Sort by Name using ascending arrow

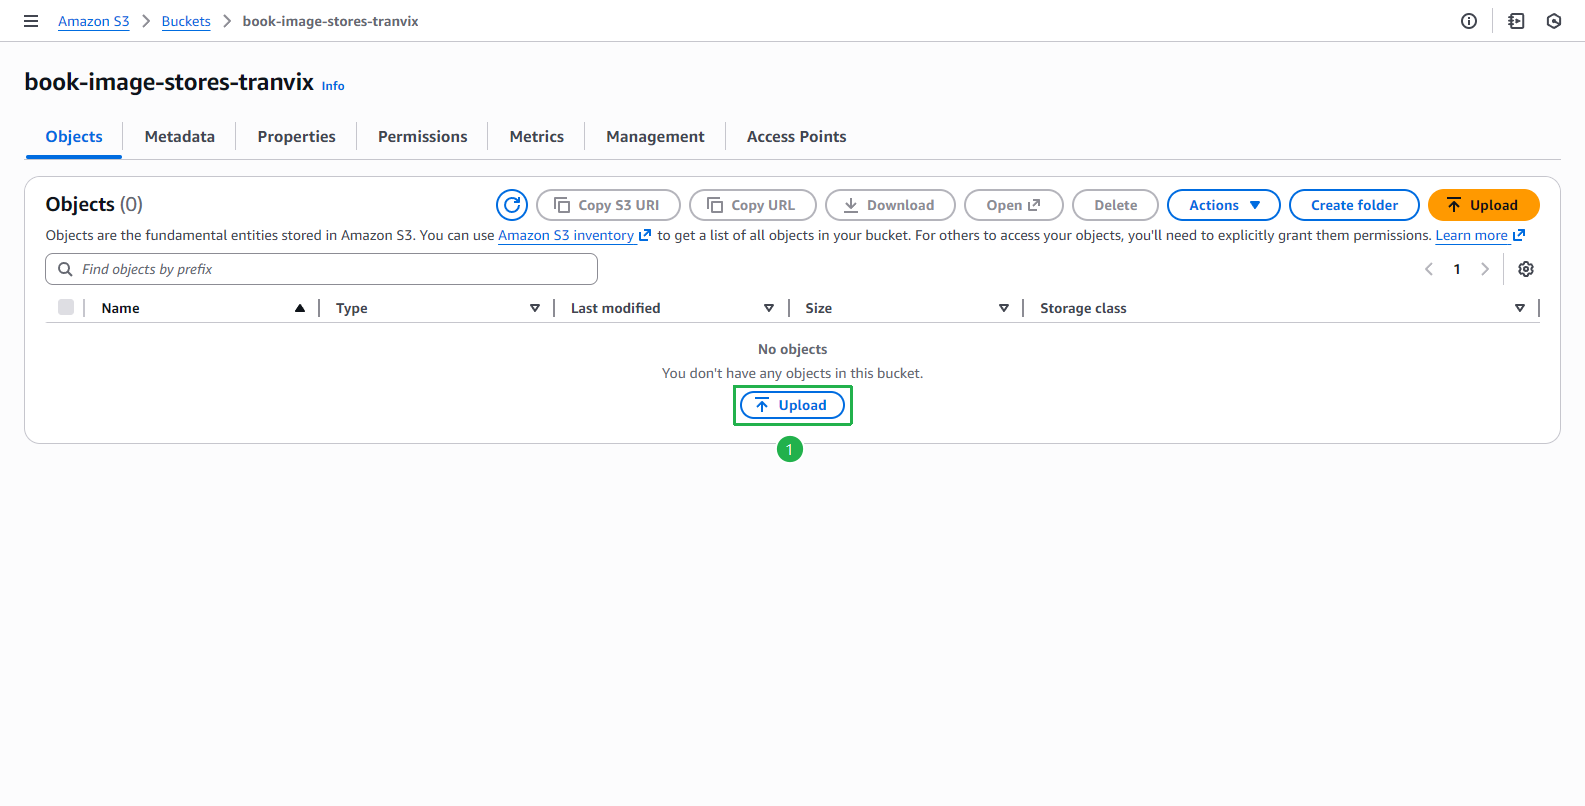tap(300, 308)
